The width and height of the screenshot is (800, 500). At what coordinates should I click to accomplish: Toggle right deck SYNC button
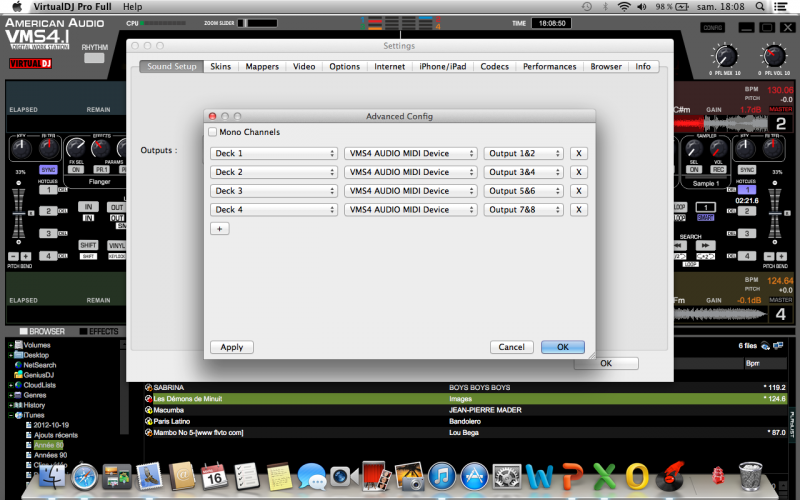pos(746,169)
